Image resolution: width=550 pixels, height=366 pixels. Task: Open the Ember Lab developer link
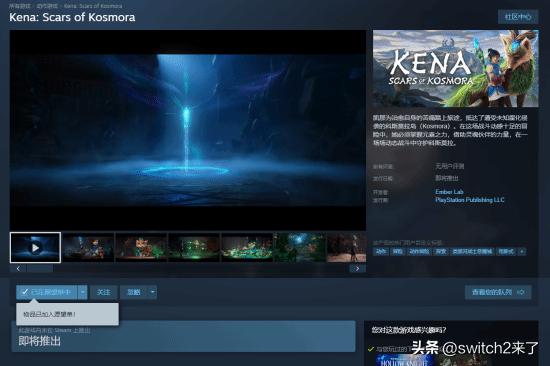pos(449,192)
